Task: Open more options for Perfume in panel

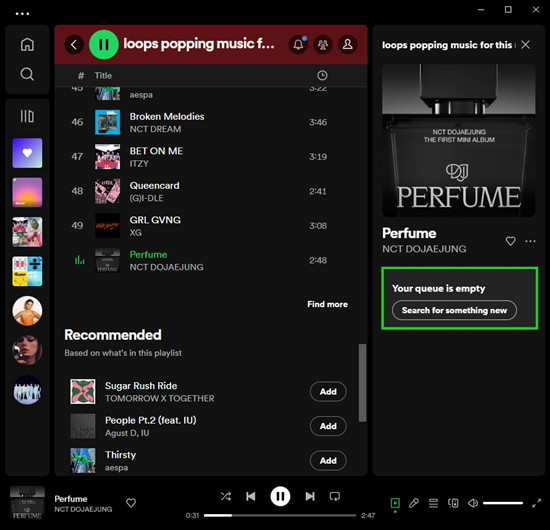Action: (x=530, y=241)
